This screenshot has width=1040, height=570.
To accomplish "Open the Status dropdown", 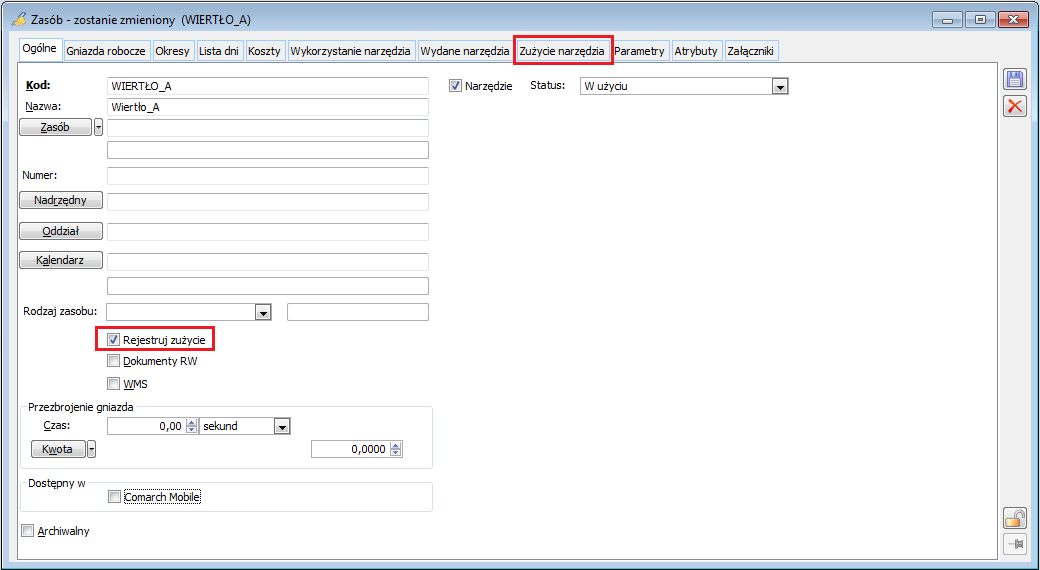I will point(780,86).
